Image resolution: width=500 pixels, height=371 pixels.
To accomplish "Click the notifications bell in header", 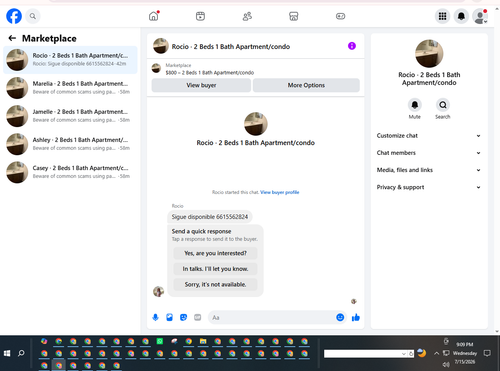I will click(461, 16).
